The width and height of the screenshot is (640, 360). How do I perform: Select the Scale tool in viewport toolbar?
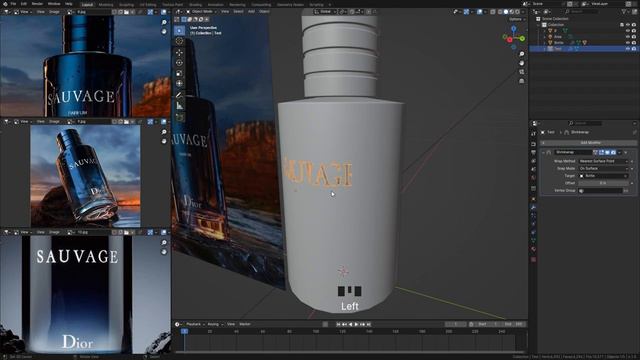click(x=179, y=73)
